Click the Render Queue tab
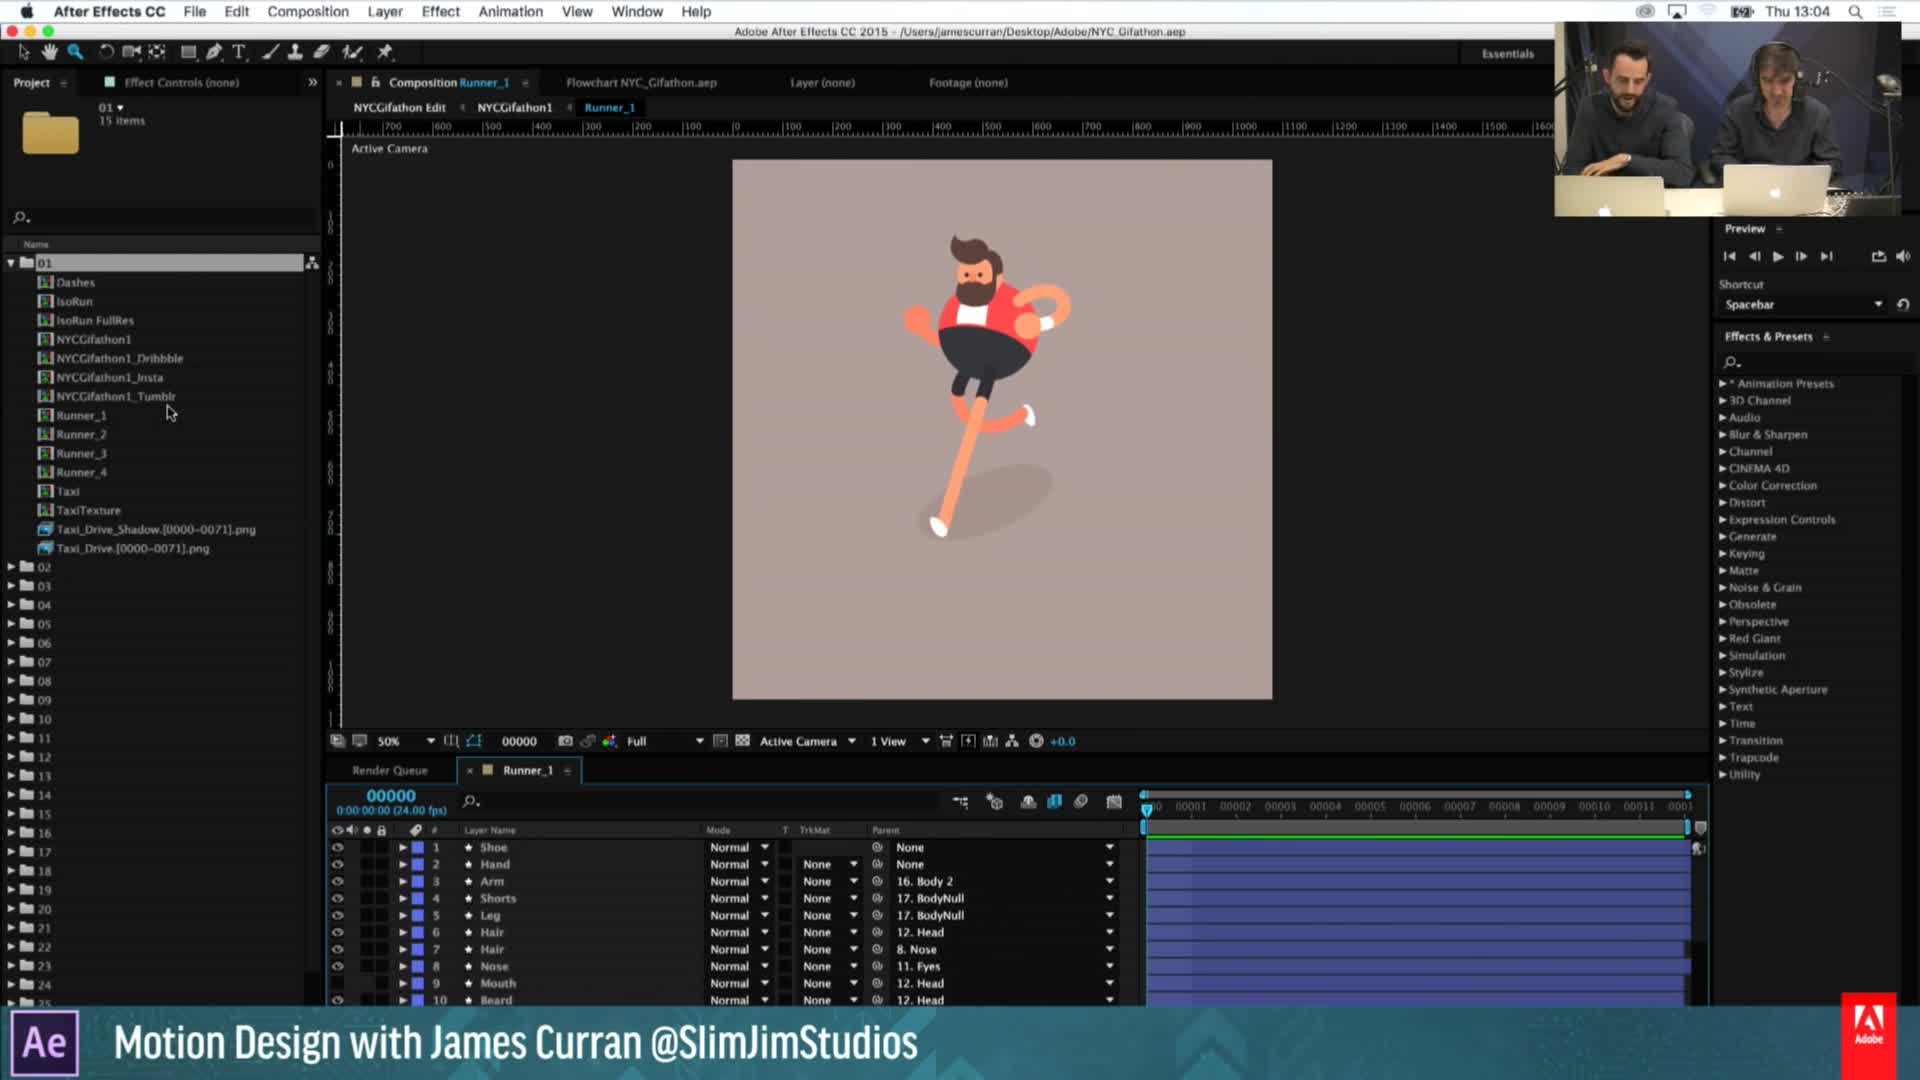 [390, 769]
